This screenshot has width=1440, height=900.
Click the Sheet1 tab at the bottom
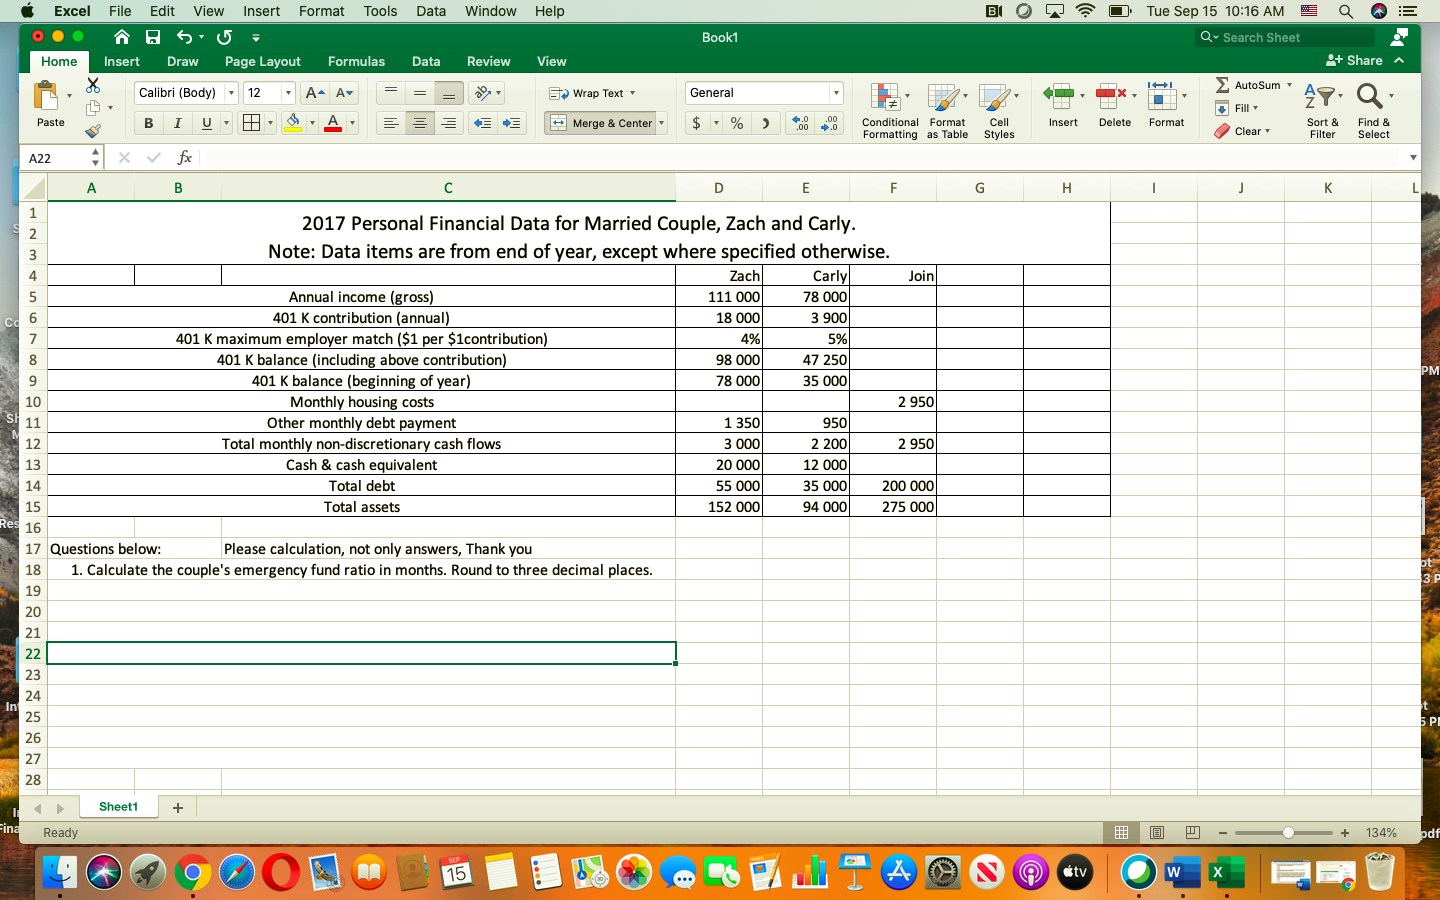[117, 807]
